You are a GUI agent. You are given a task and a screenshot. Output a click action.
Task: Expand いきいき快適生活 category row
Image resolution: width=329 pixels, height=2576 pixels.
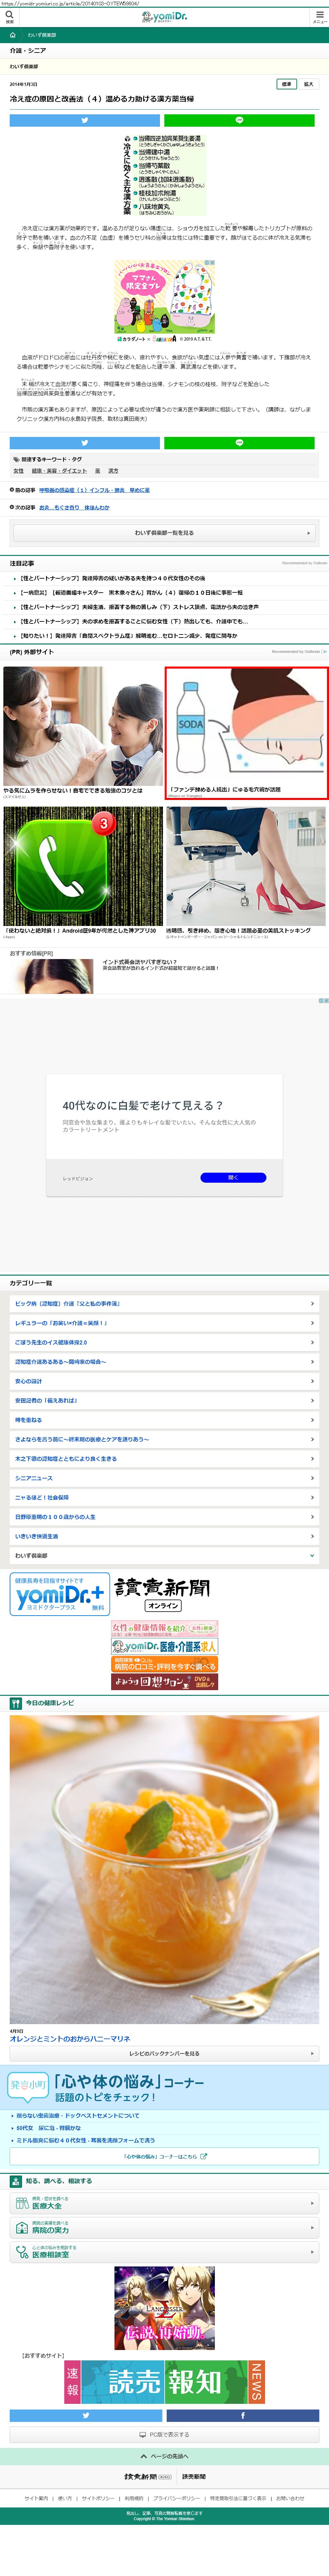[164, 1536]
